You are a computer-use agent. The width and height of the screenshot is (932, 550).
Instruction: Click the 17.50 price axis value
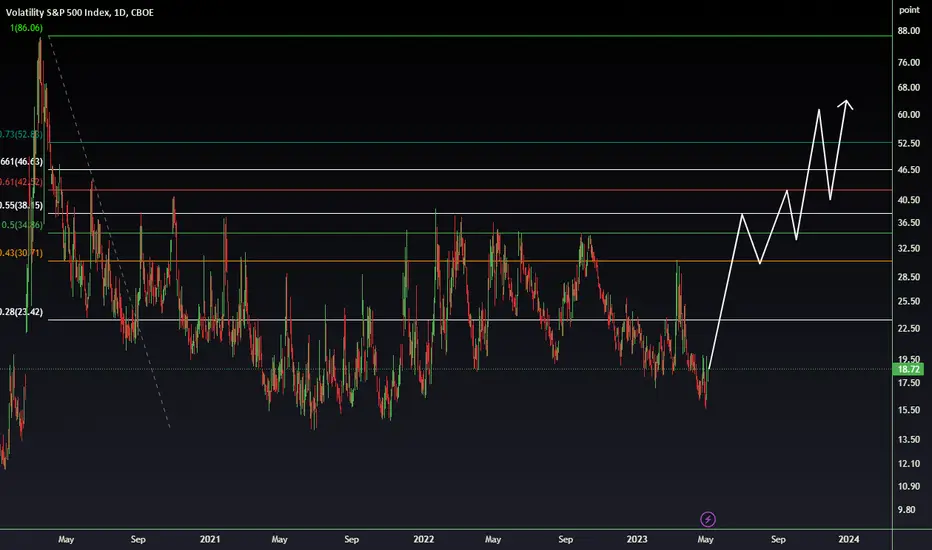[x=908, y=383]
